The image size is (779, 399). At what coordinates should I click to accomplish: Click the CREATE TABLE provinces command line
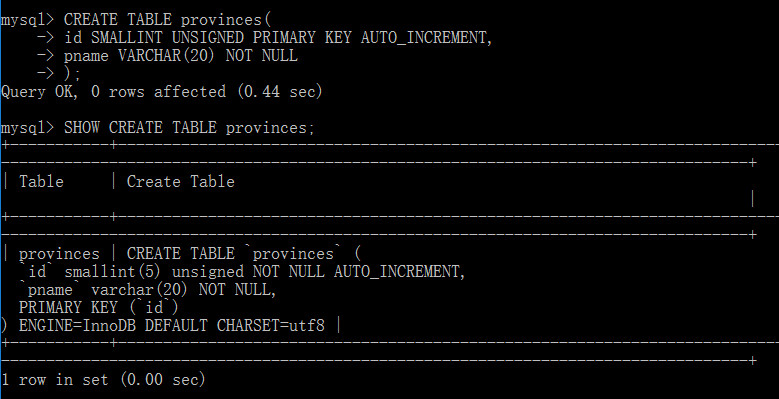point(168,20)
